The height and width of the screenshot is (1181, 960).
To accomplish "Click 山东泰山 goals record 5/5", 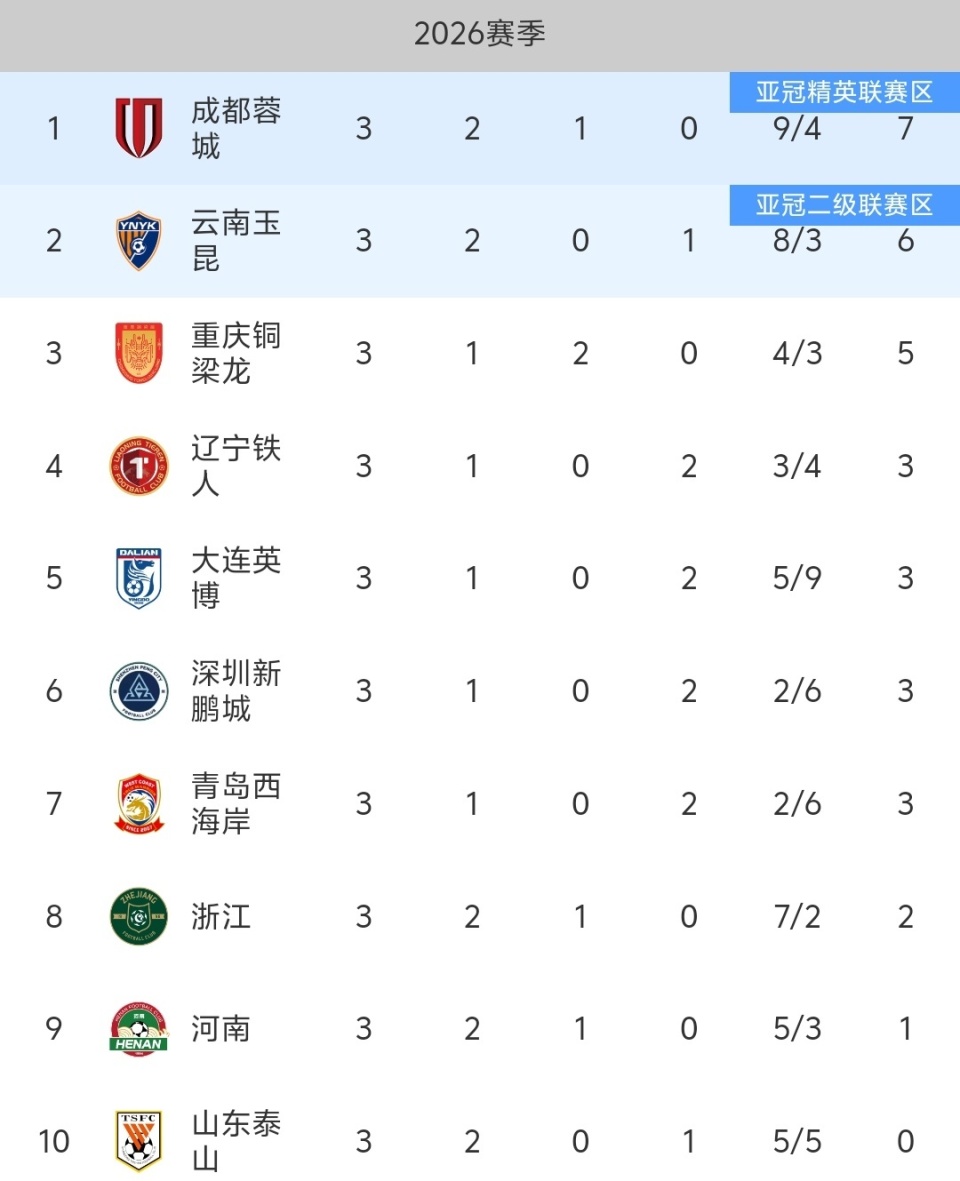I will point(797,1141).
